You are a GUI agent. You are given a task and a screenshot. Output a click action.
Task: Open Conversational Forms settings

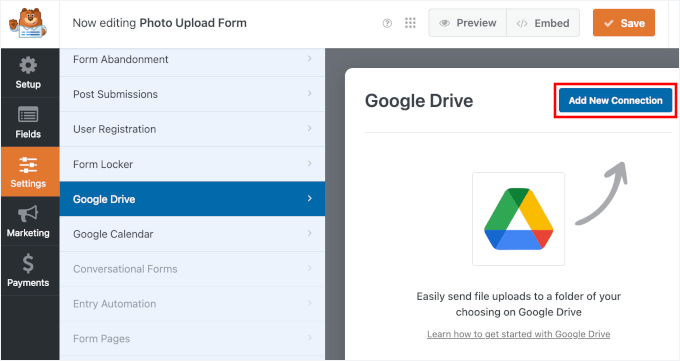[x=192, y=269]
